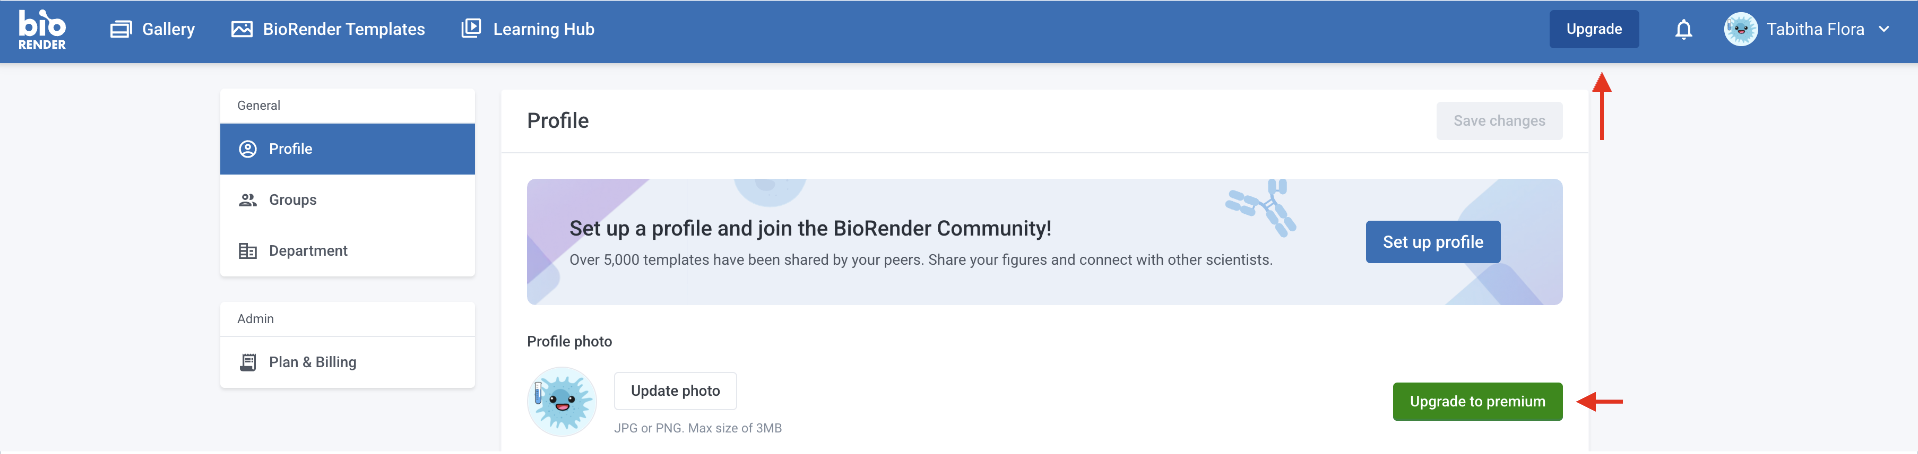Click the BioRender Templates picture icon
This screenshot has width=1918, height=454.
242,29
